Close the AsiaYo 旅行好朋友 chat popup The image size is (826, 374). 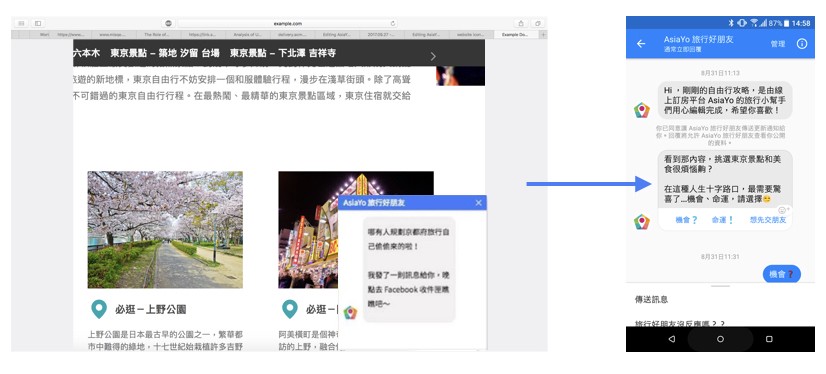pos(478,203)
